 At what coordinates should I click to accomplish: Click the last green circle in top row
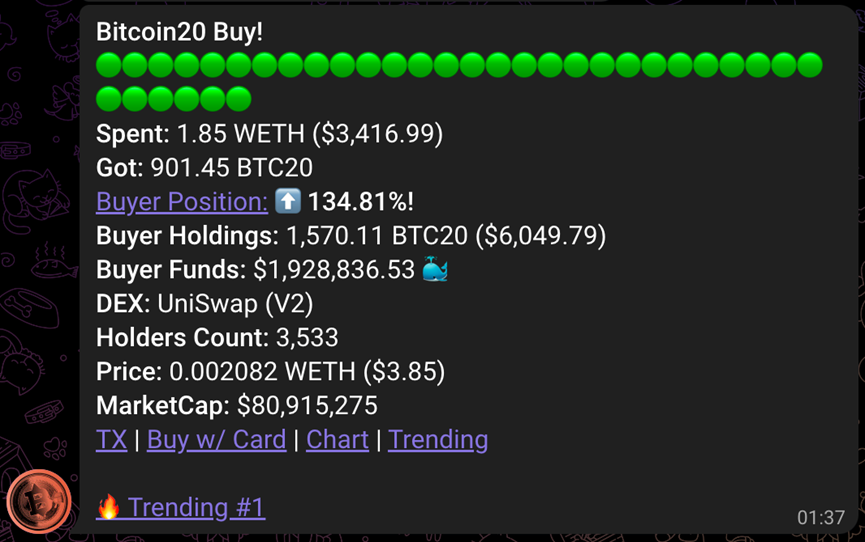pyautogui.click(x=810, y=65)
